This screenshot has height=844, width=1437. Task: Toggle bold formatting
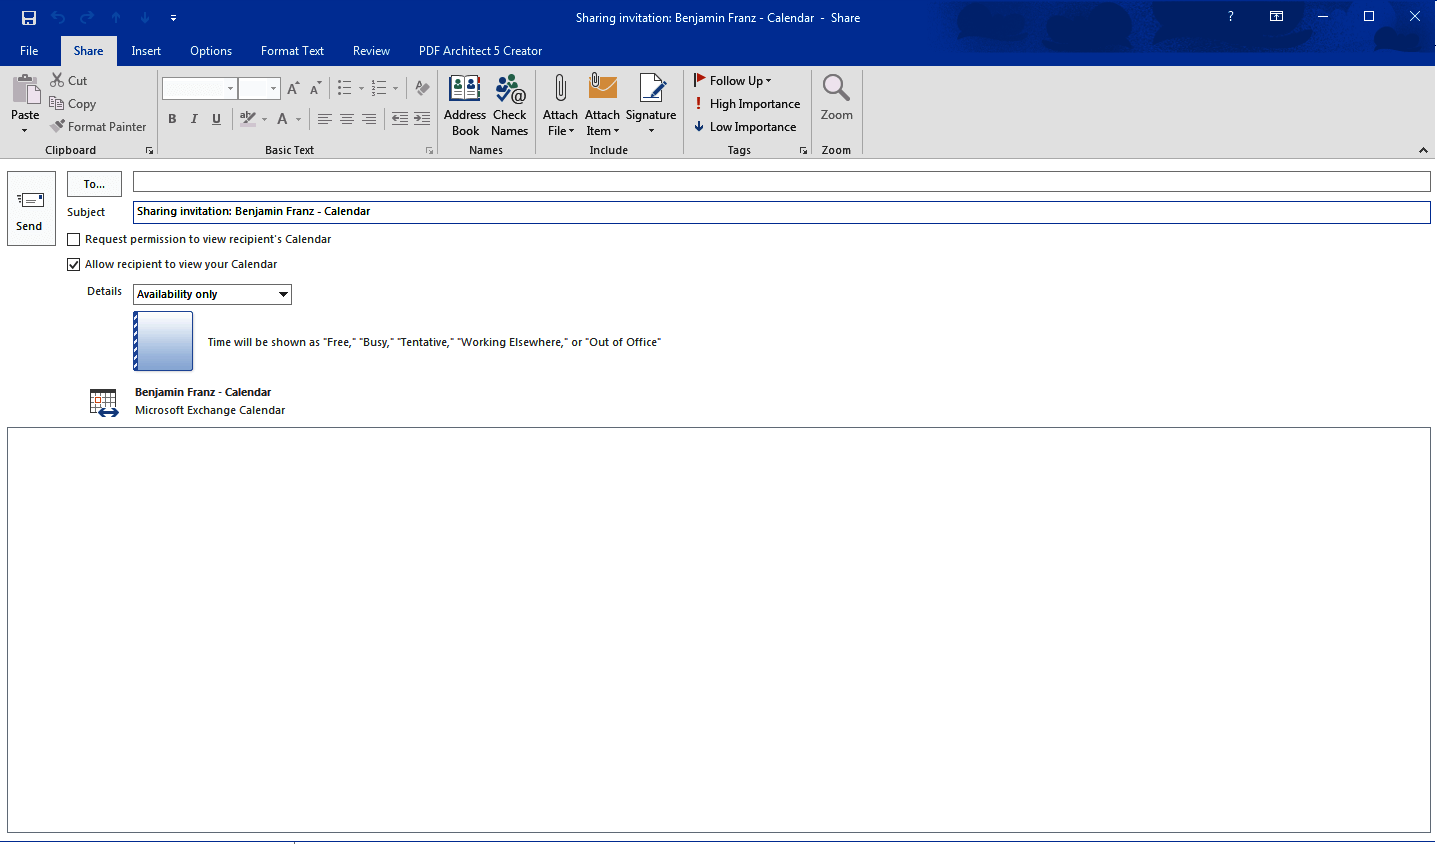172,119
